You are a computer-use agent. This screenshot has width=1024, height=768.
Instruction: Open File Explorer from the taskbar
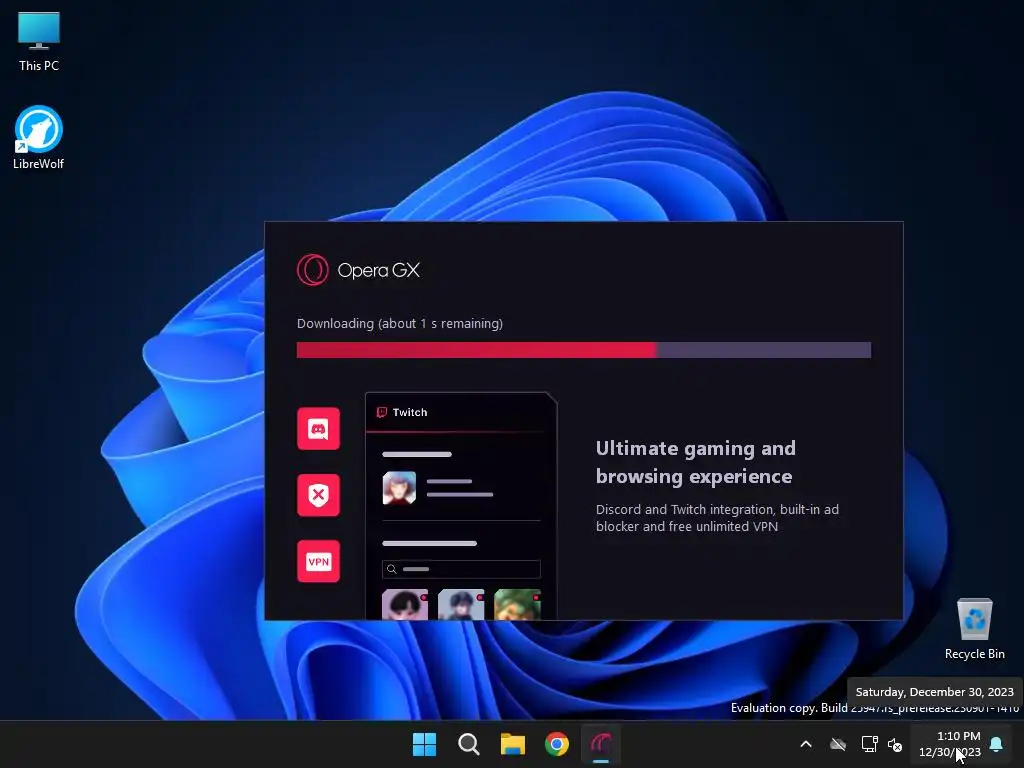[513, 744]
